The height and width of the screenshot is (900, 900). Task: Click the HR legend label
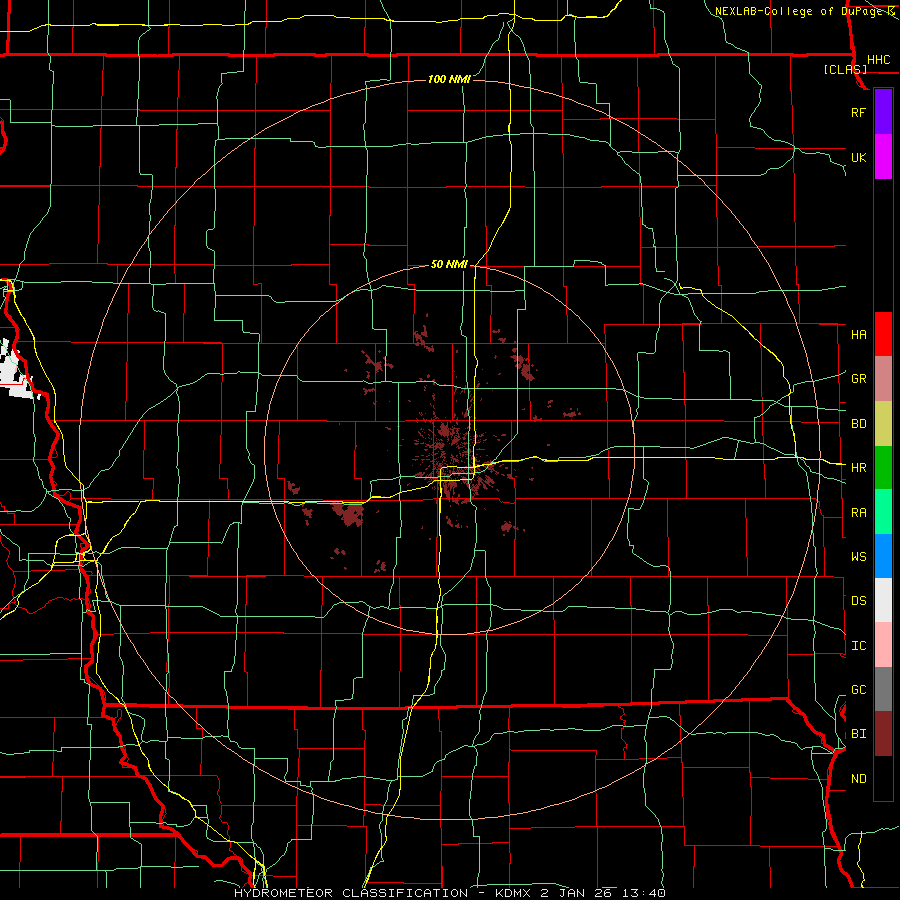(x=858, y=468)
